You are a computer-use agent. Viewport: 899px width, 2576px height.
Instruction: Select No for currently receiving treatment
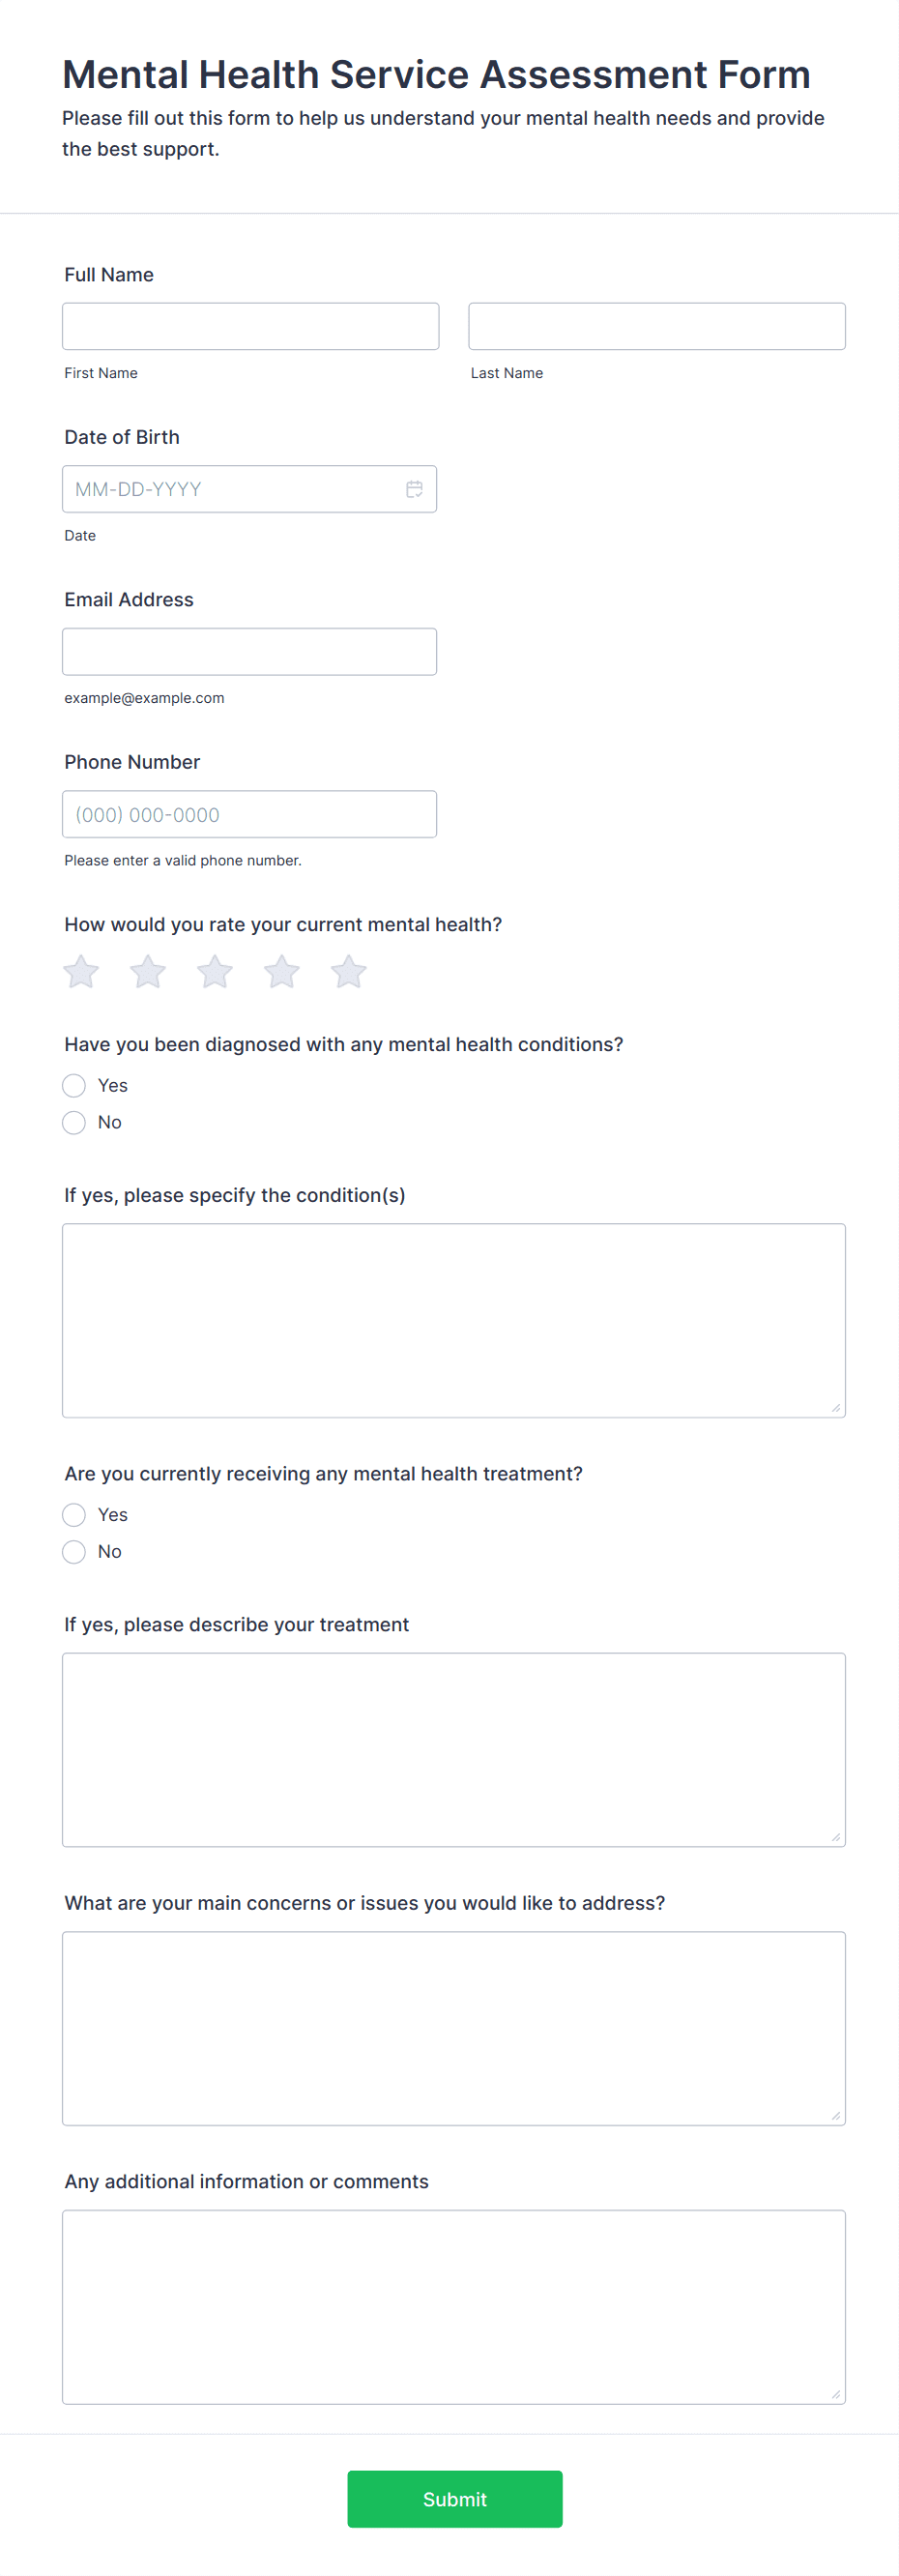pos(74,1552)
